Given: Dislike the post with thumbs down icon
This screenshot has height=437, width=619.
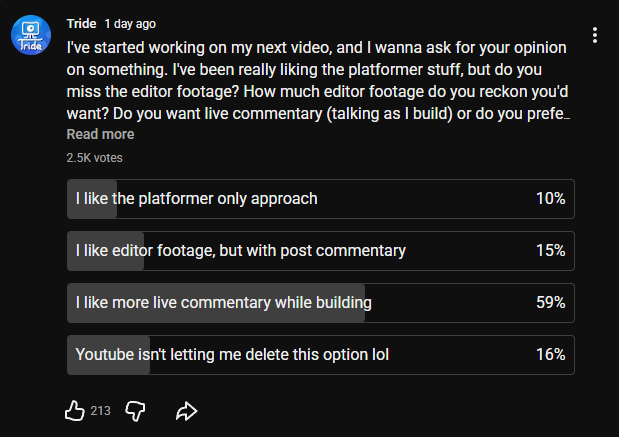Looking at the screenshot, I should (x=135, y=411).
